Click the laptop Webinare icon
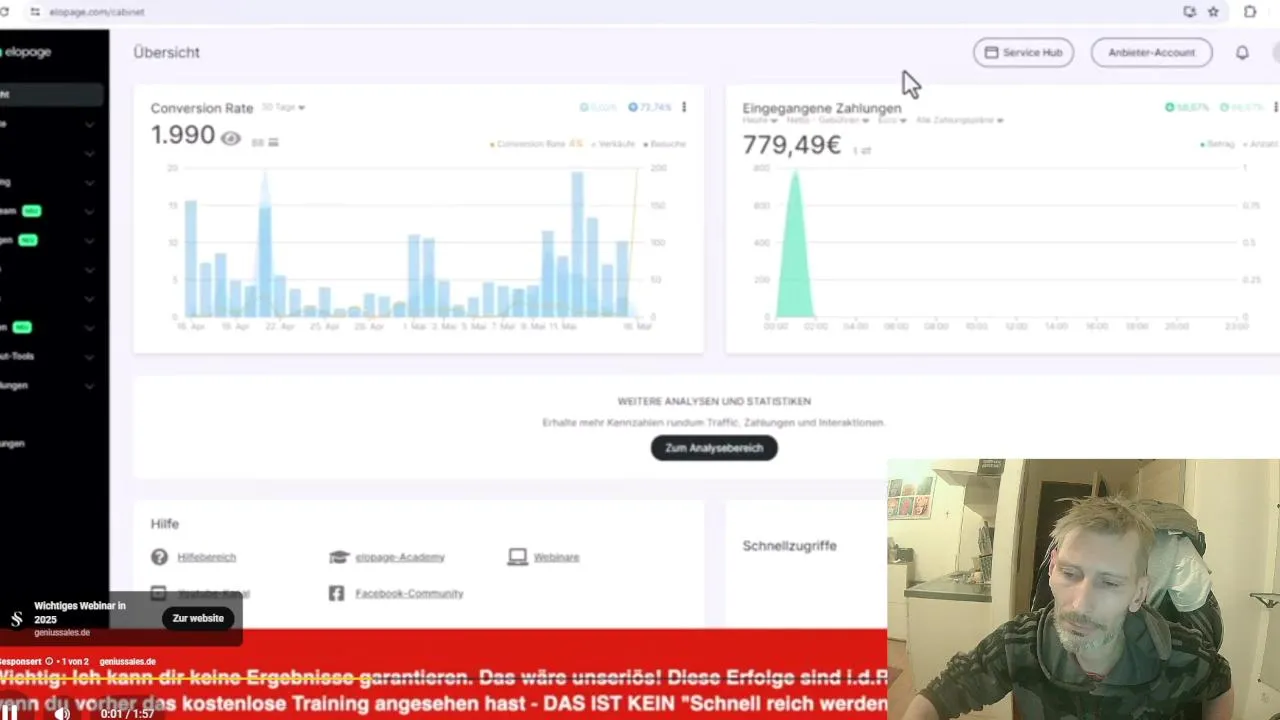Screen dimensions: 1280x720 pos(517,557)
